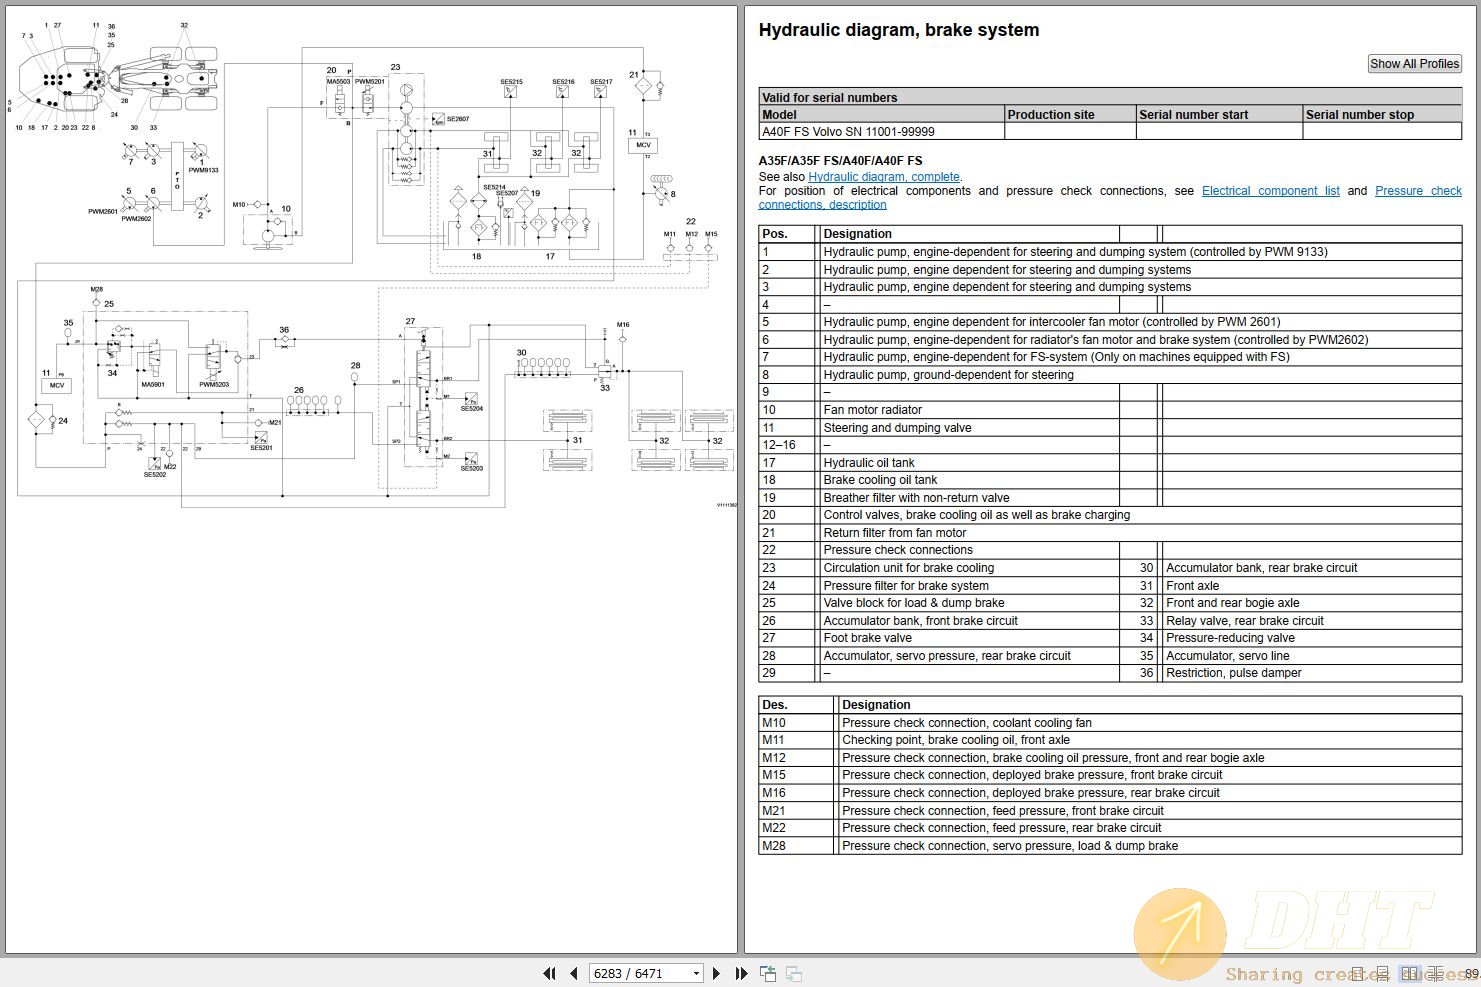Go to the next page
Viewport: 1481px width, 987px height.
tap(716, 973)
